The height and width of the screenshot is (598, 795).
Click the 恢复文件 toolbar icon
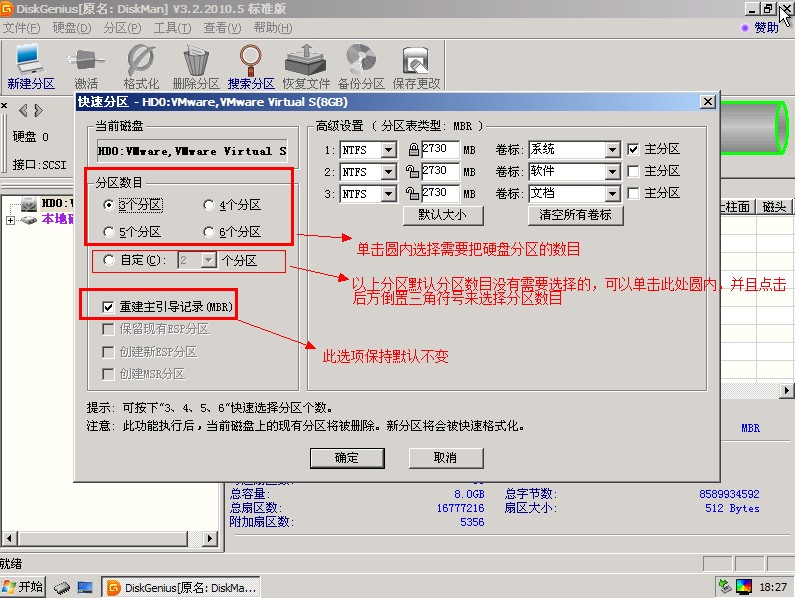pyautogui.click(x=306, y=67)
